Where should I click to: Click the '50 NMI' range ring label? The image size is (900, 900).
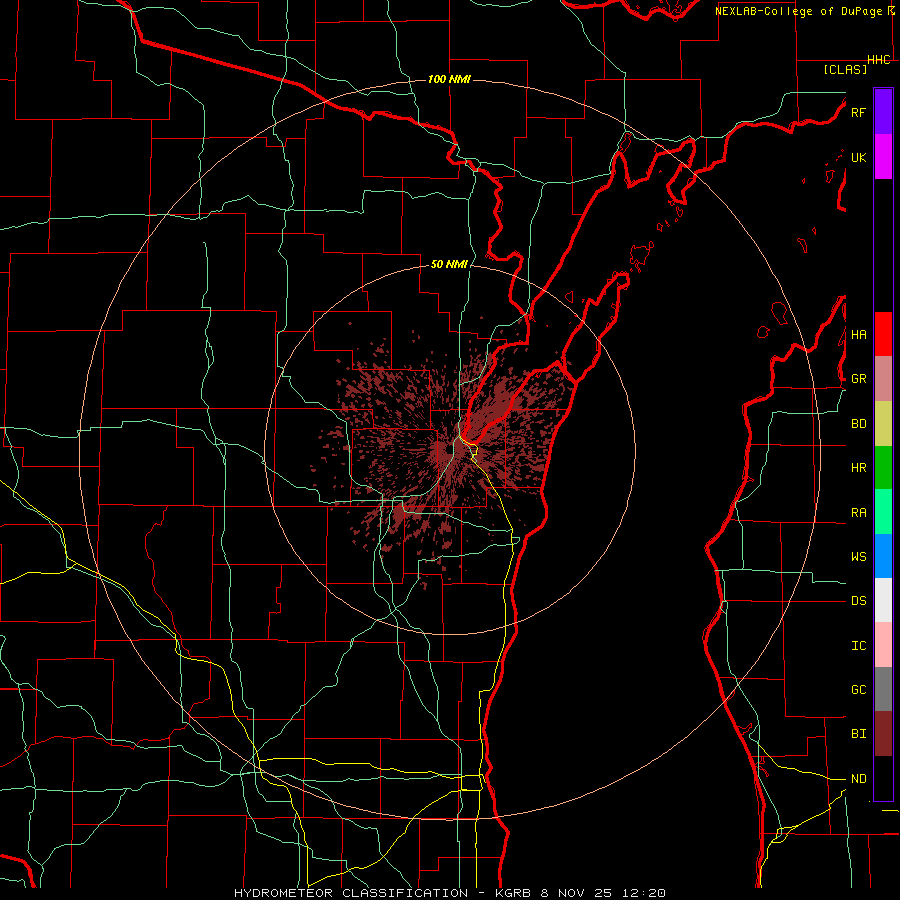pyautogui.click(x=449, y=265)
